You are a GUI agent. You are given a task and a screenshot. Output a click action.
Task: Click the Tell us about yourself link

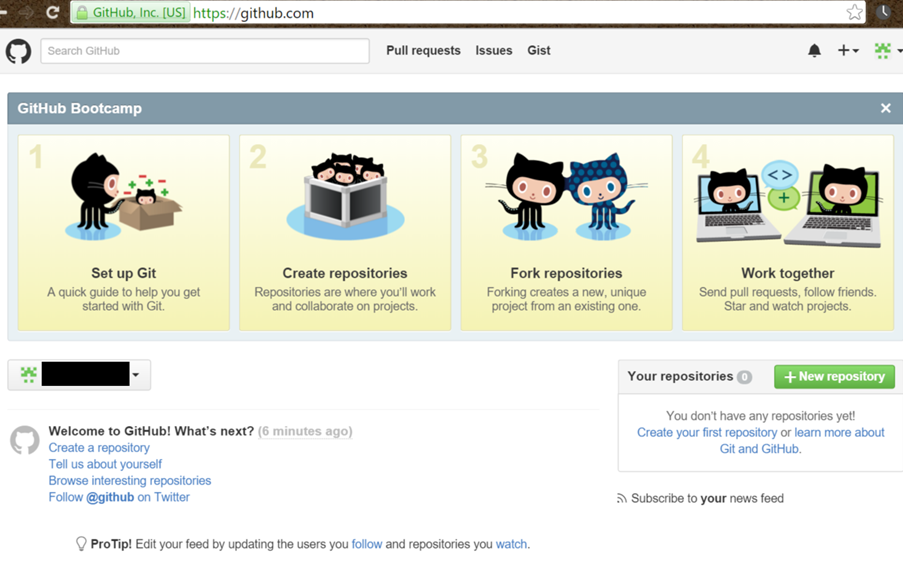click(105, 464)
